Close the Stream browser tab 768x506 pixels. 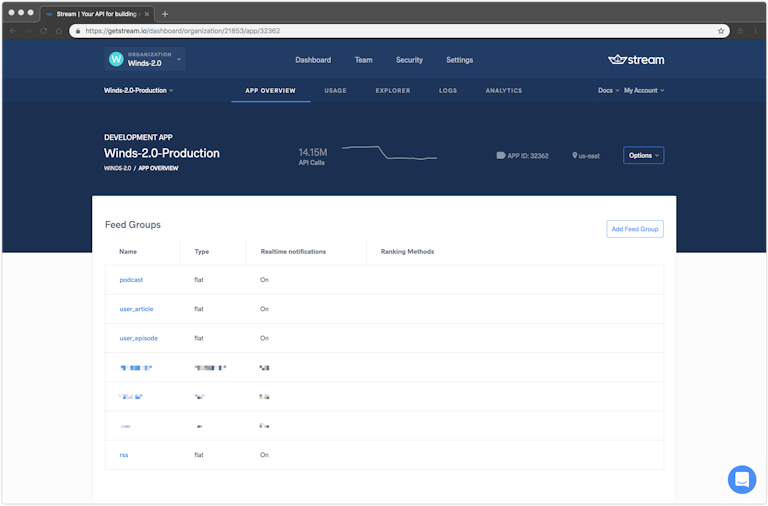click(x=147, y=14)
